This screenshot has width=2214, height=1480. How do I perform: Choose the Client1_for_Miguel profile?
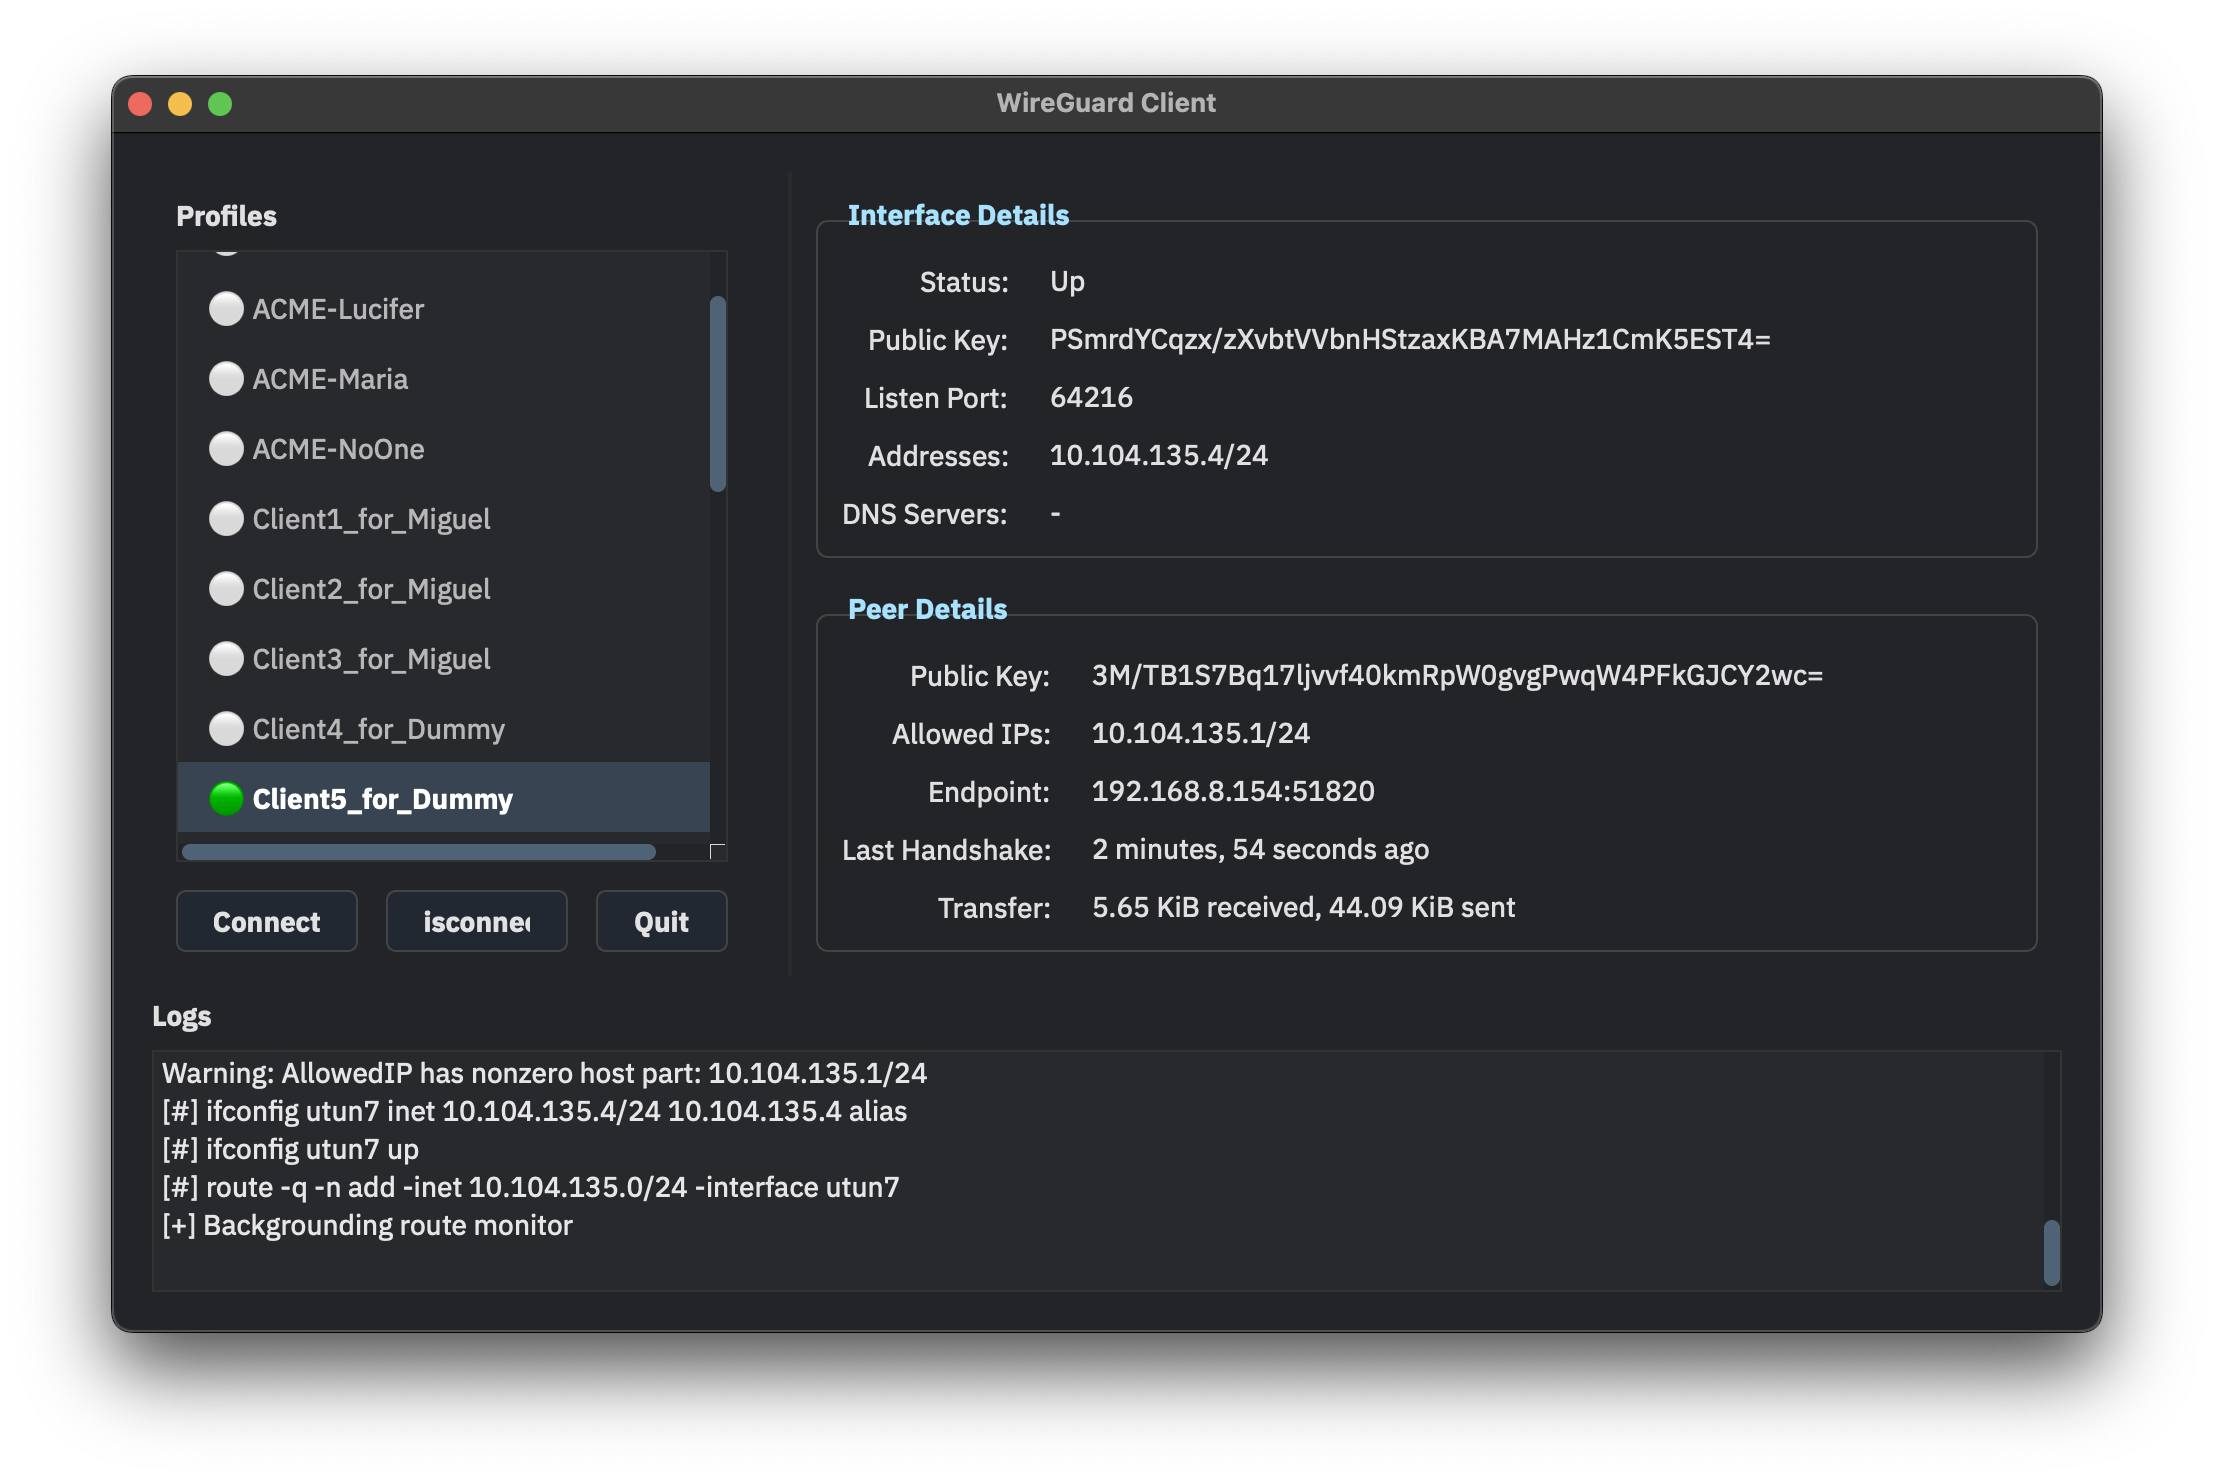point(443,519)
